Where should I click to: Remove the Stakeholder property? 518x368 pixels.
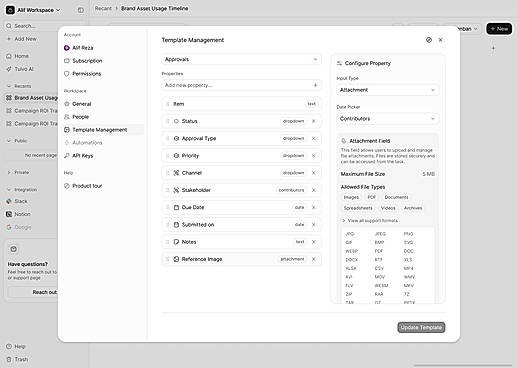[x=313, y=190]
